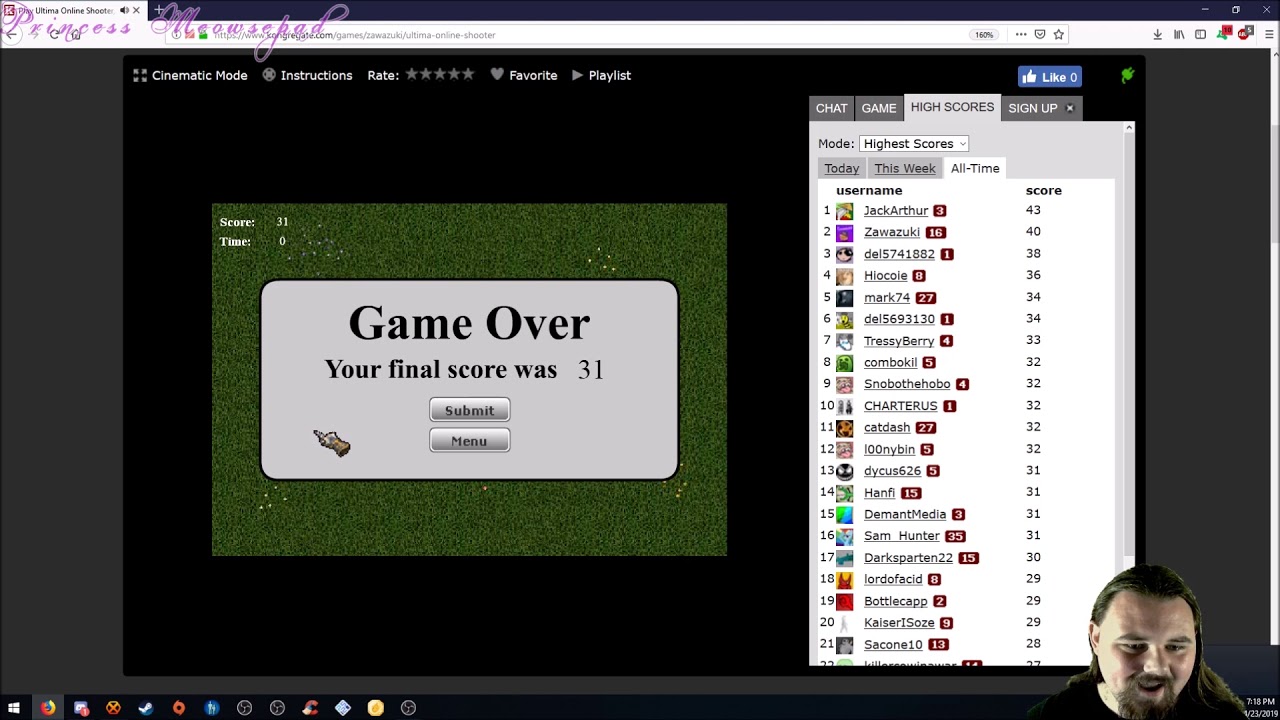Rate the game five stars
This screenshot has width=1280, height=720.
click(x=469, y=73)
